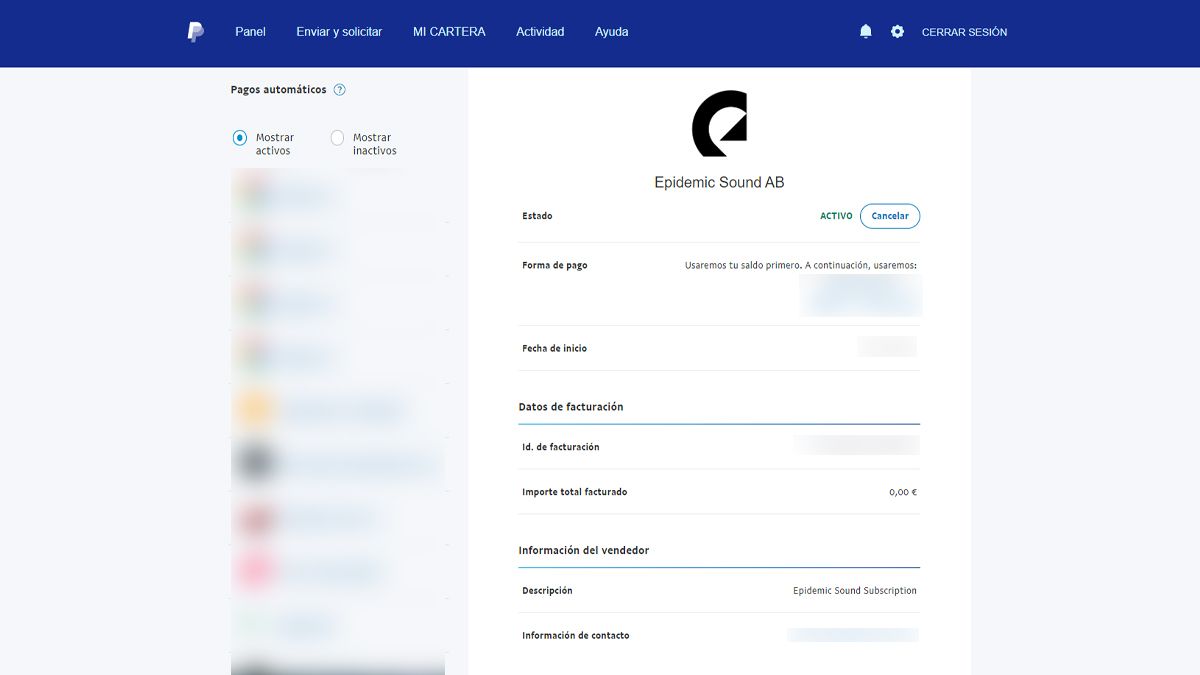Go to Enviar y solicitar

(338, 31)
